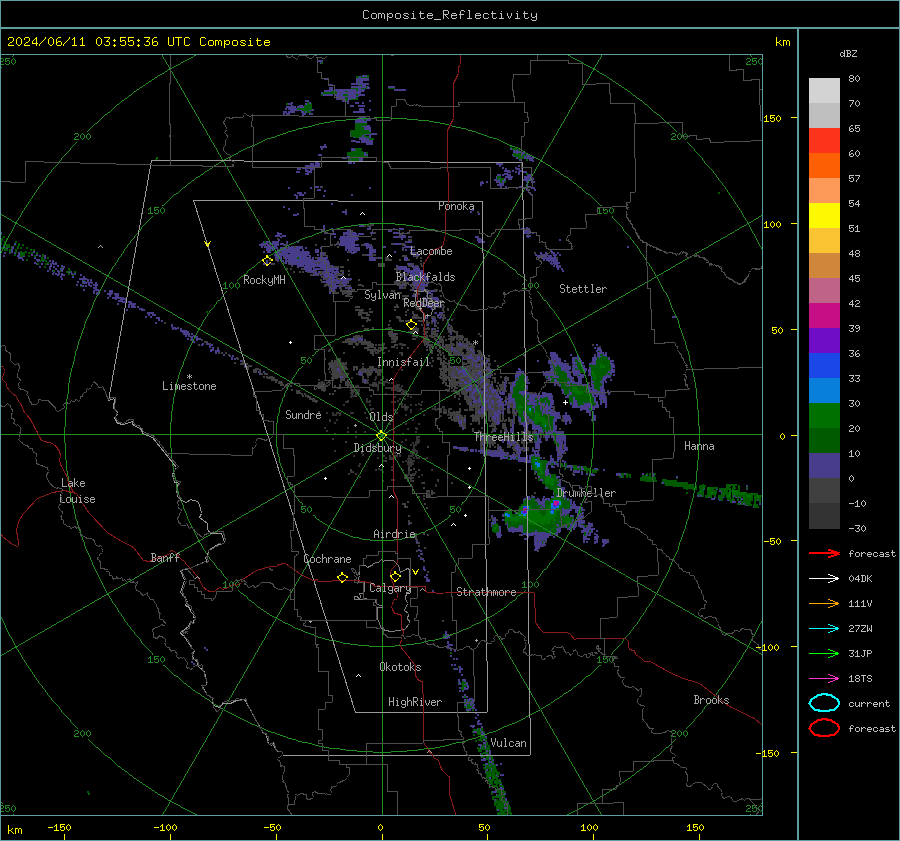Click the red forecast arrow in the legend
The width and height of the screenshot is (900, 841).
click(824, 553)
